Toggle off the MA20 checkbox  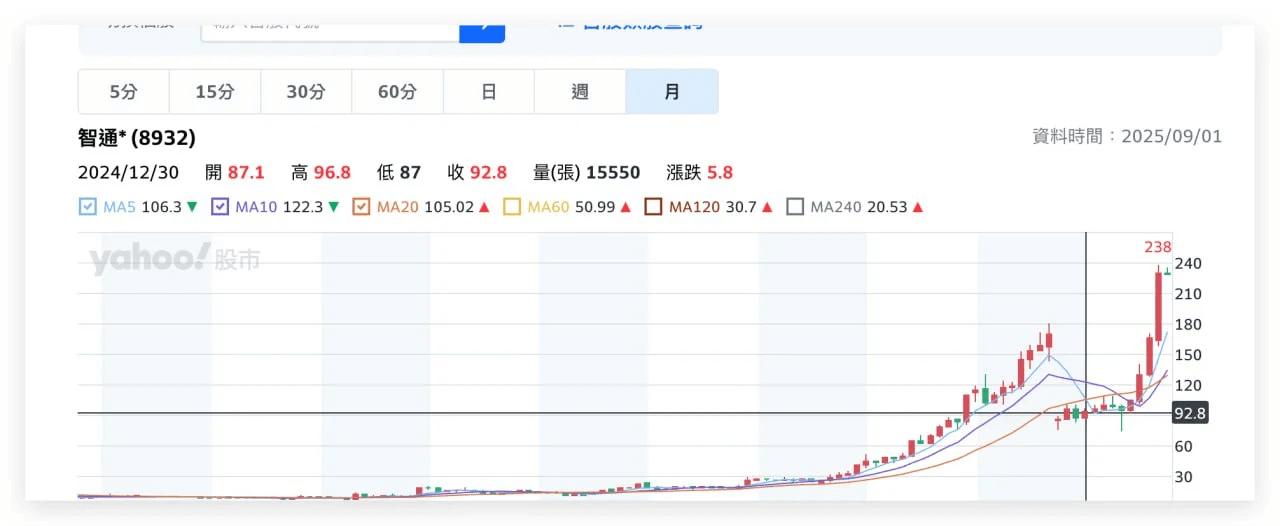pos(361,207)
